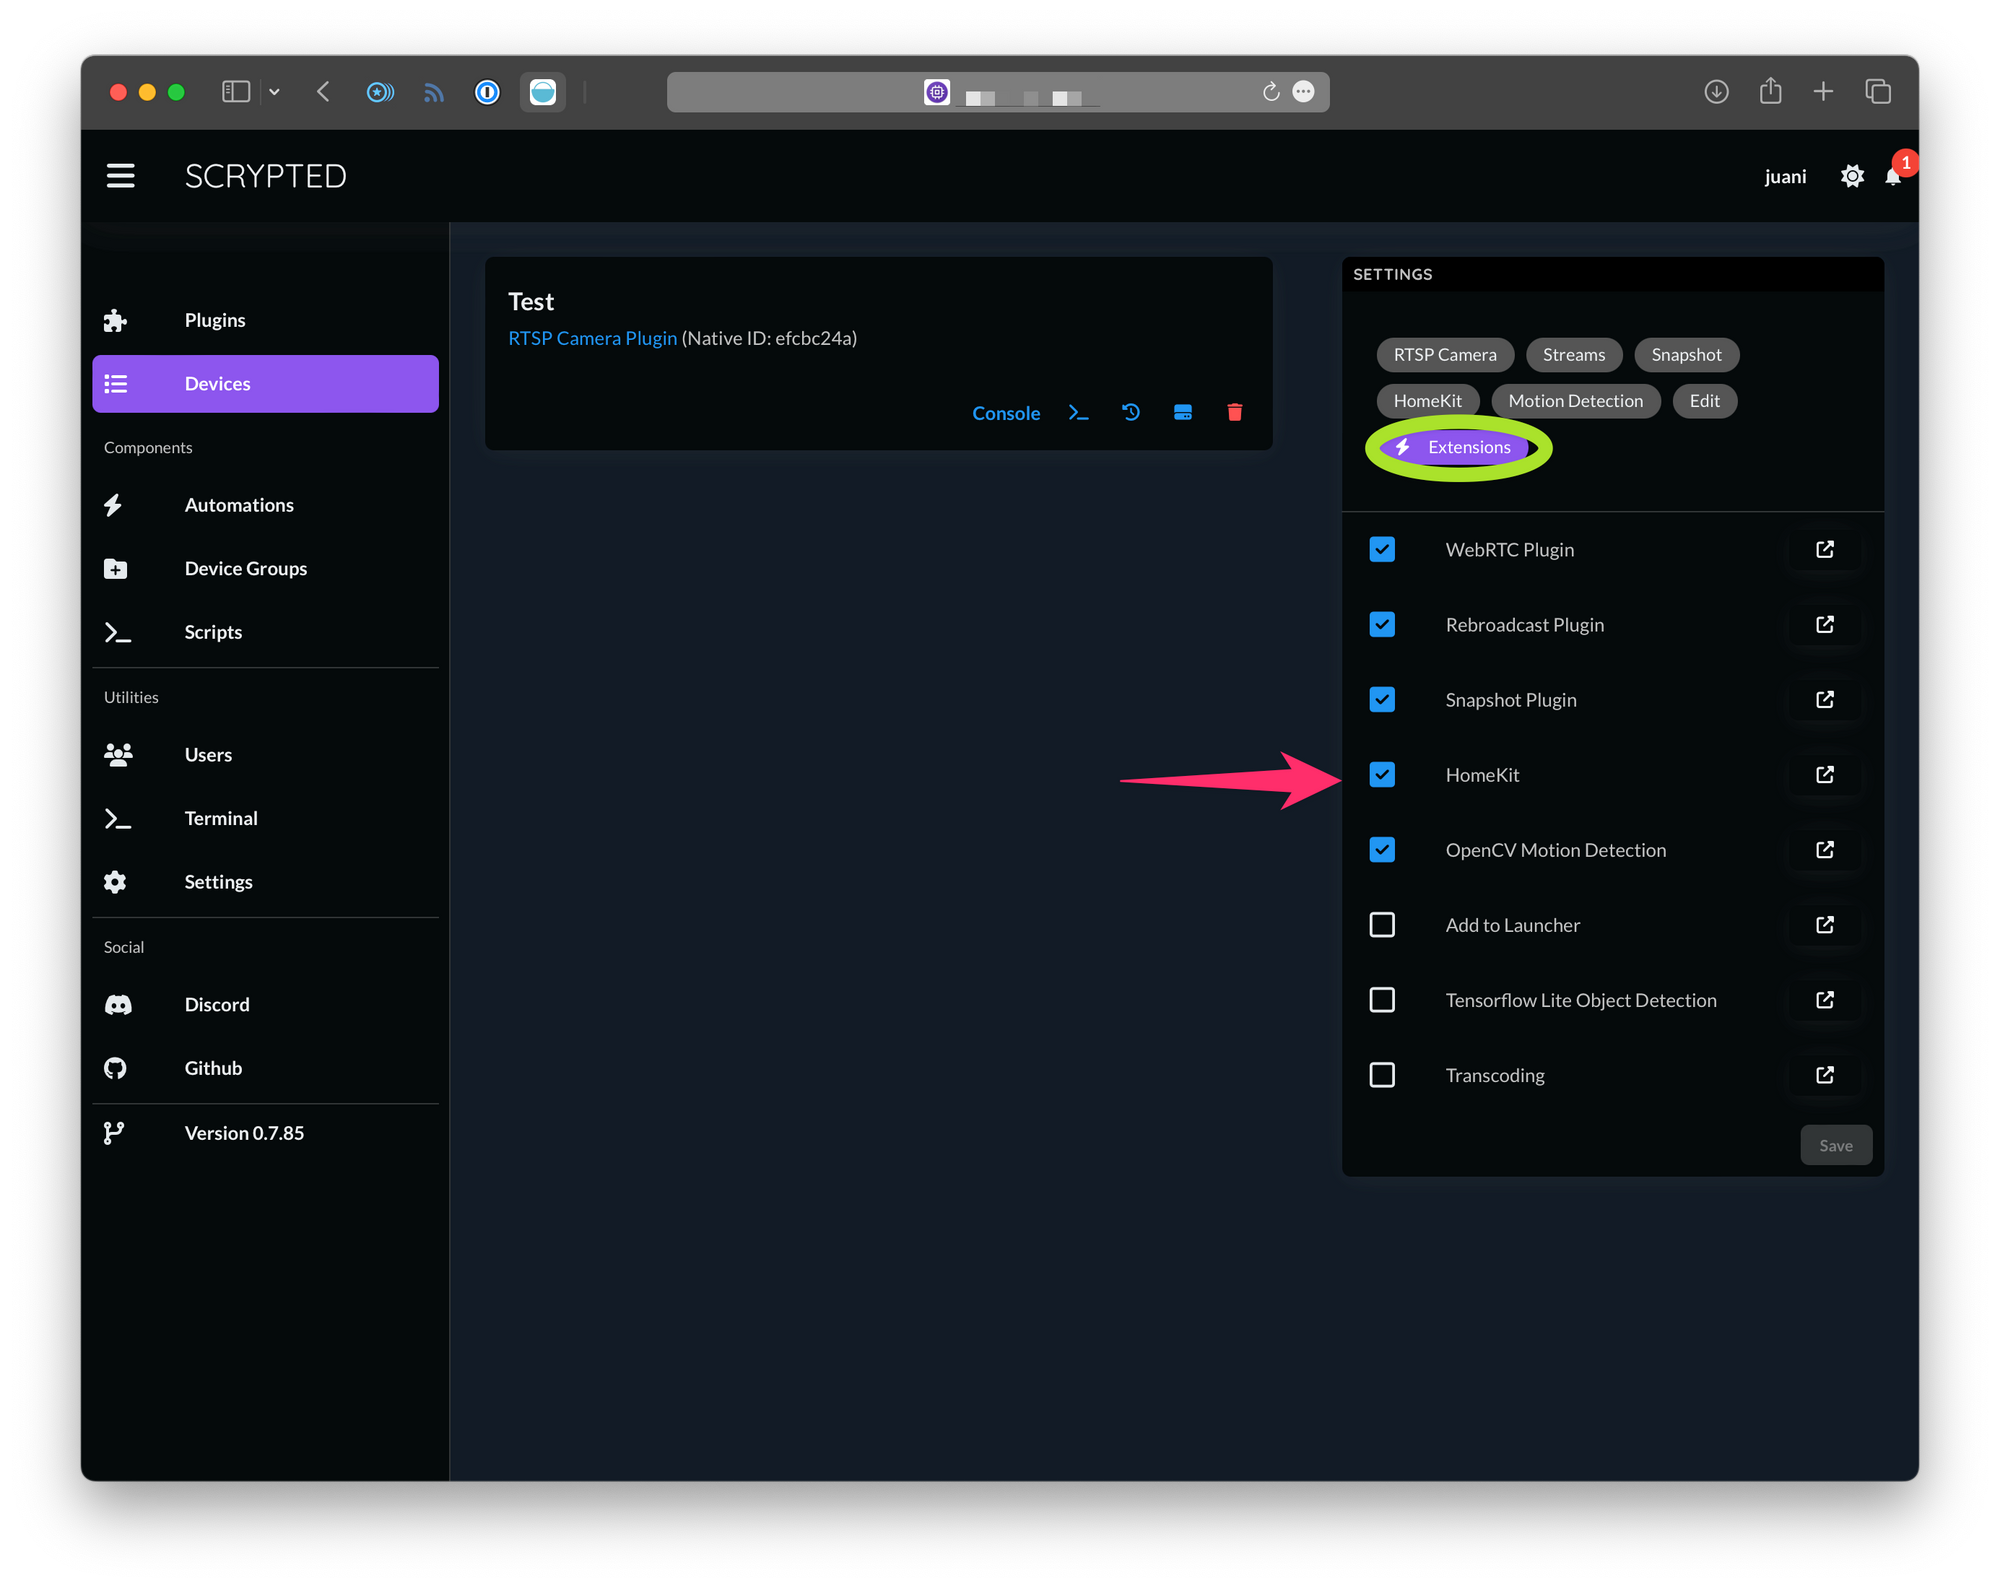Open Add to Launcher link icon
Screen dimensions: 2000x1588
coord(1824,924)
